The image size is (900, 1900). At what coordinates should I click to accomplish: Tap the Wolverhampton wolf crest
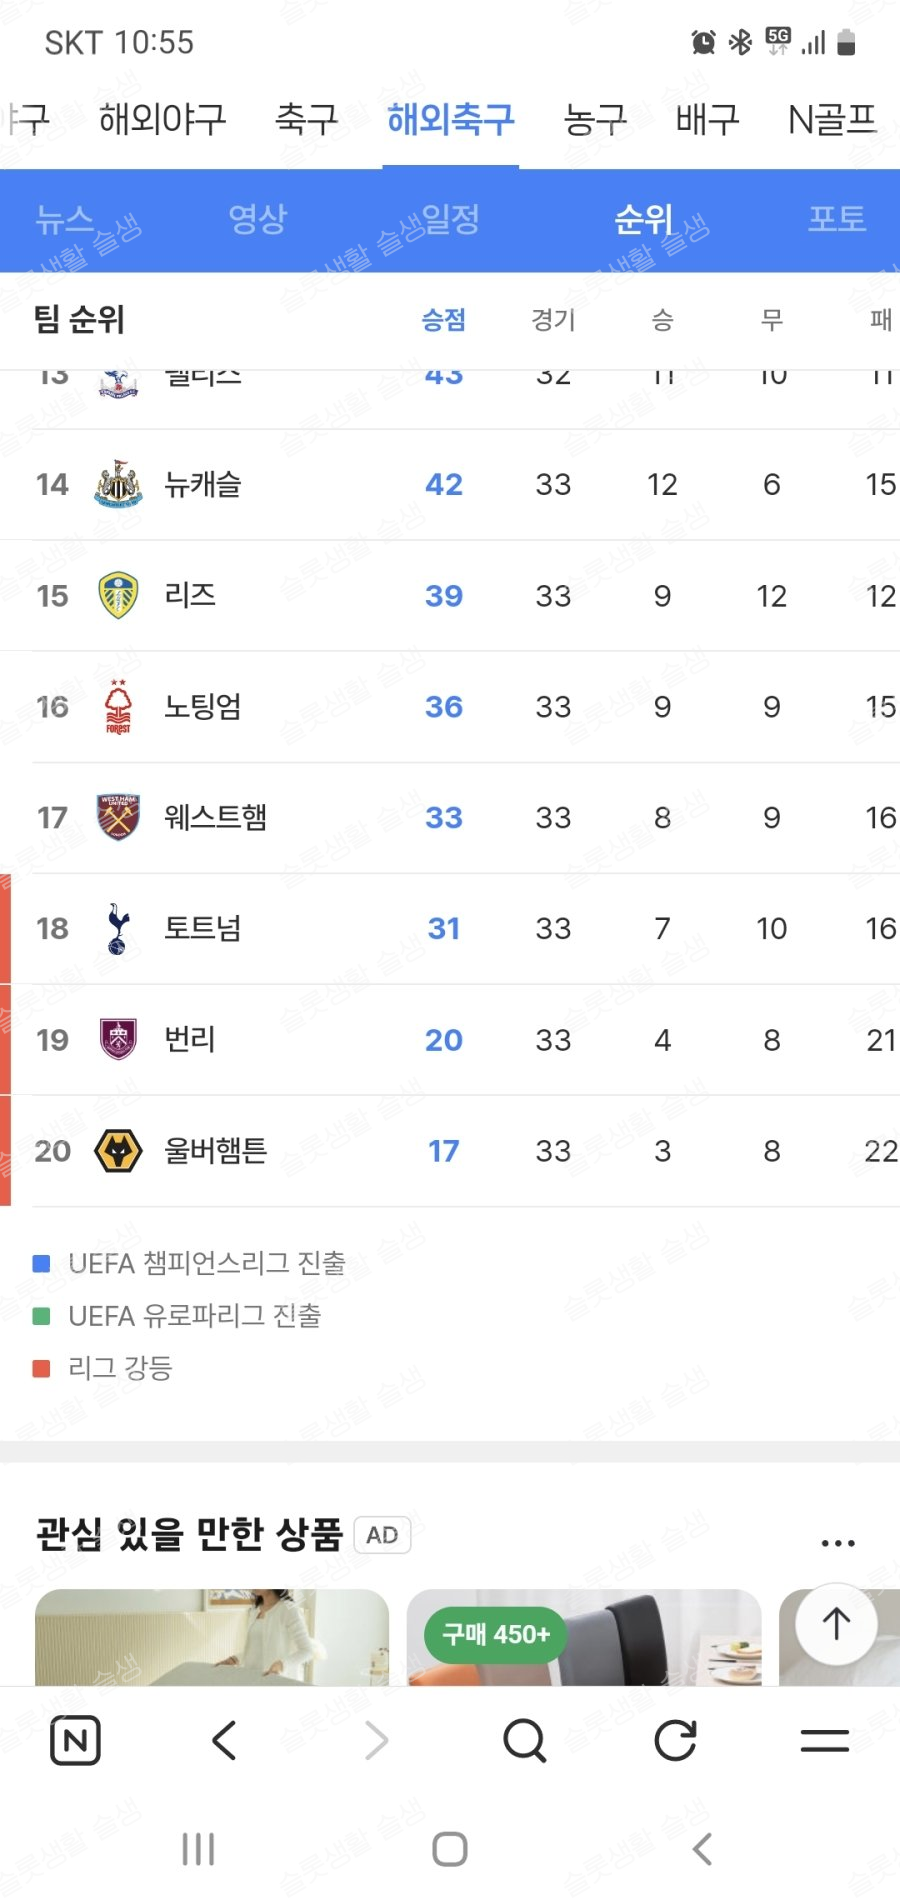[x=118, y=1151]
